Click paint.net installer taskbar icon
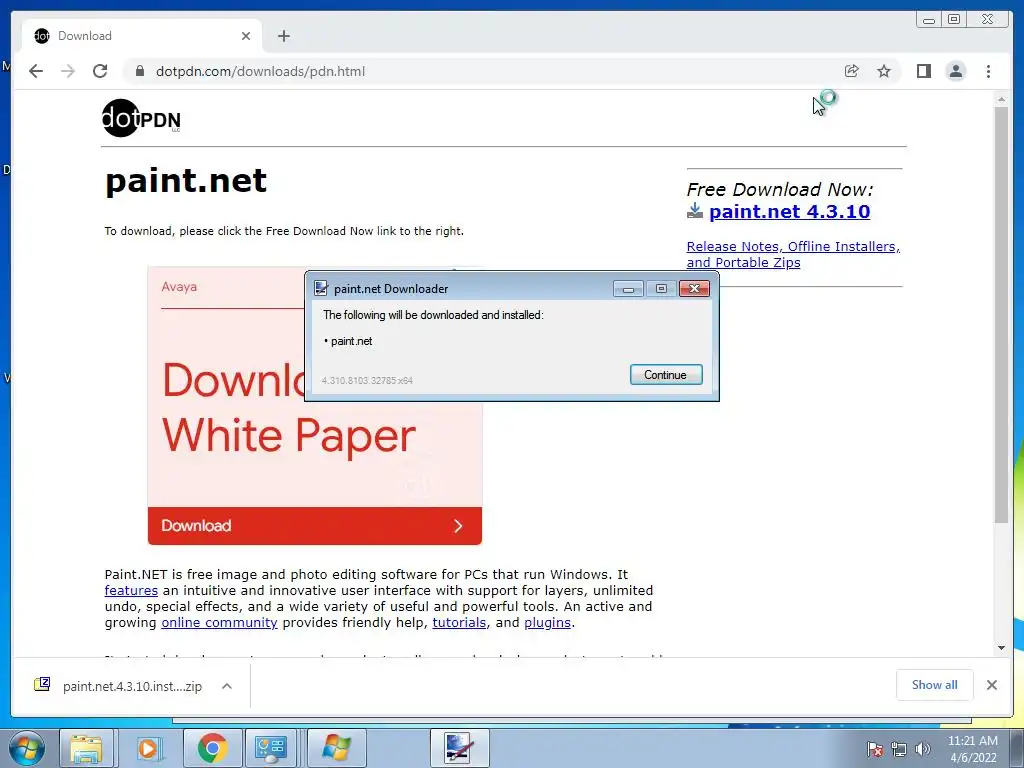 click(459, 748)
